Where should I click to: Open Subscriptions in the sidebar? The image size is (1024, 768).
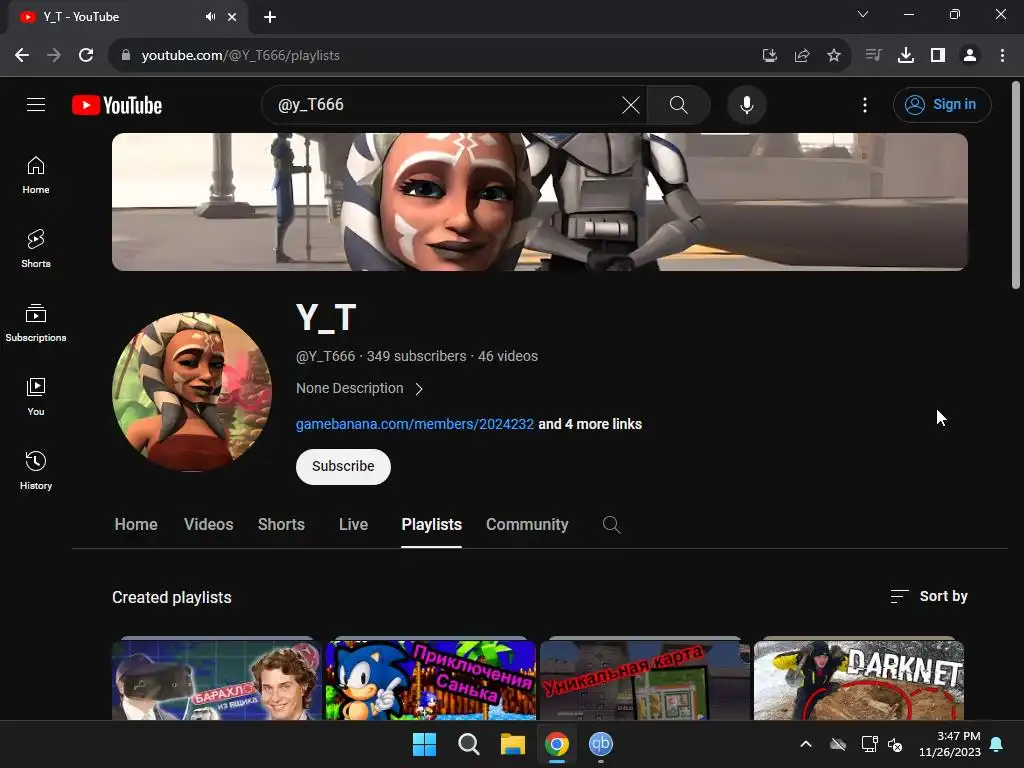[x=36, y=323]
